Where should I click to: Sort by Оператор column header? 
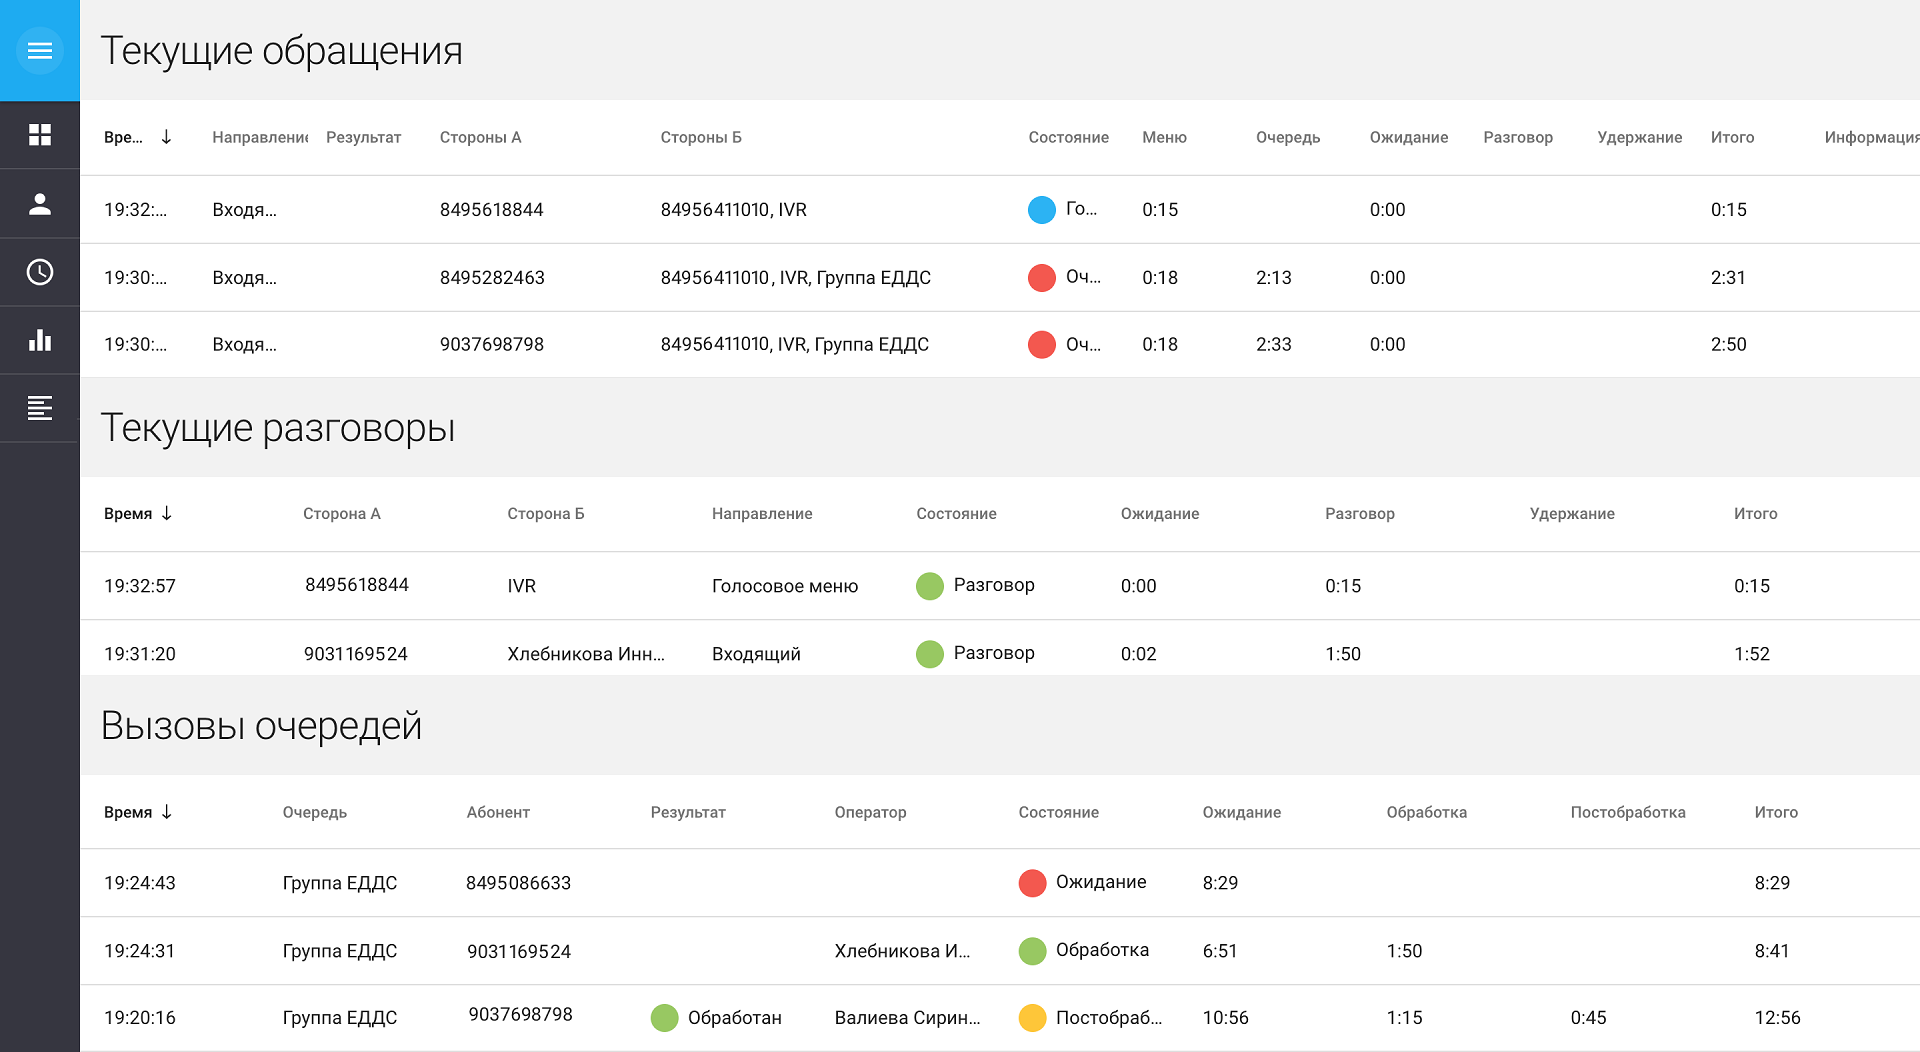(x=870, y=812)
